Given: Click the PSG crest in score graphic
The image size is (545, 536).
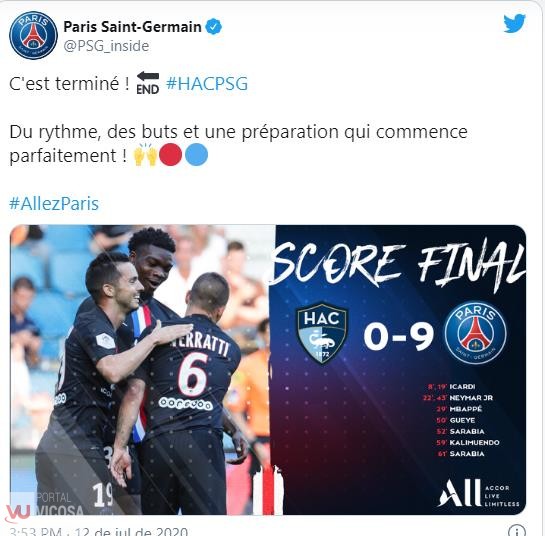Looking at the screenshot, I should point(475,333).
